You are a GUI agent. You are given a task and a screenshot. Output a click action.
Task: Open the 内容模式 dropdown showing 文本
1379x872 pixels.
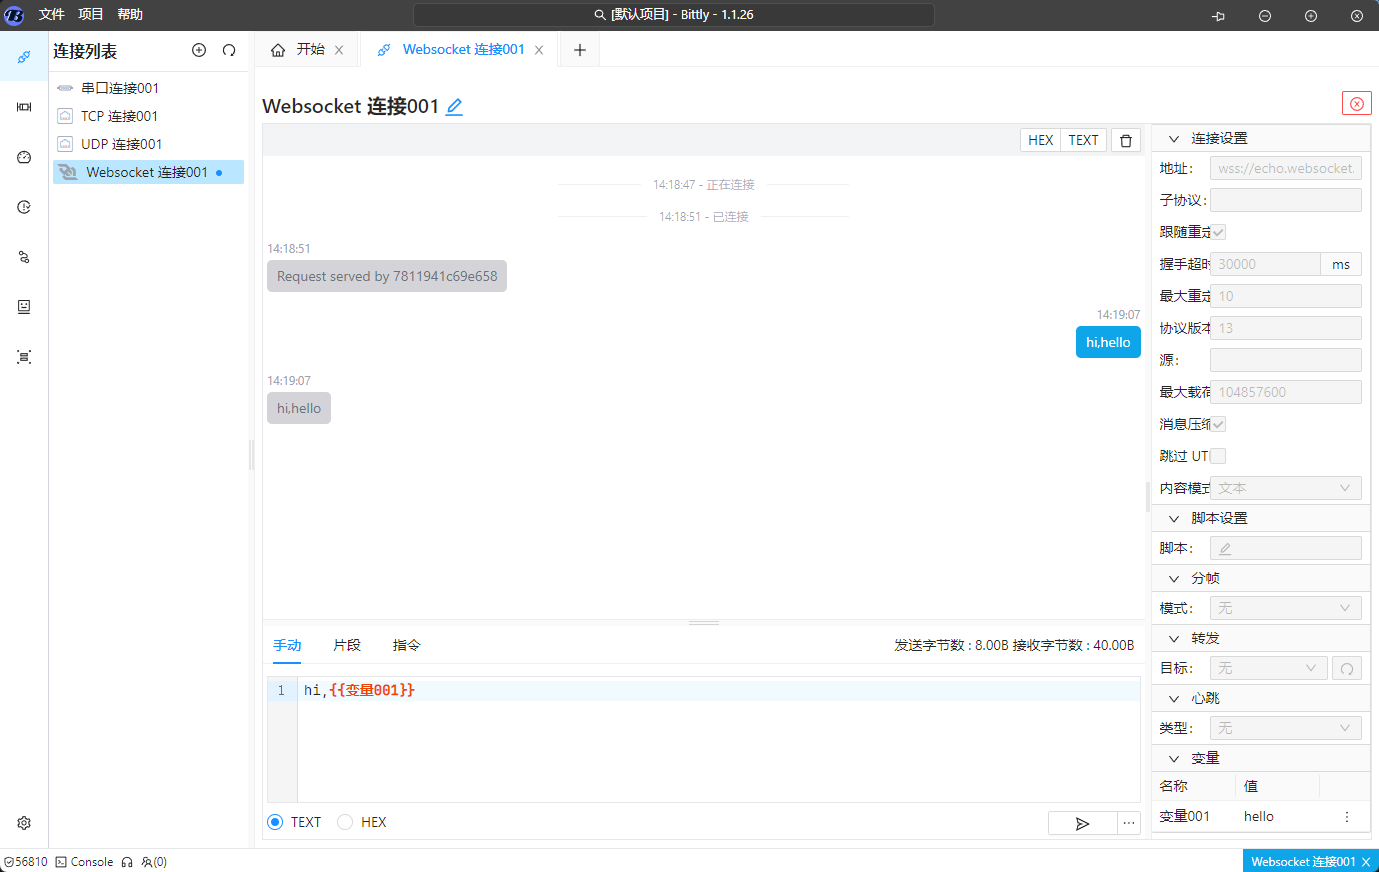point(1285,487)
